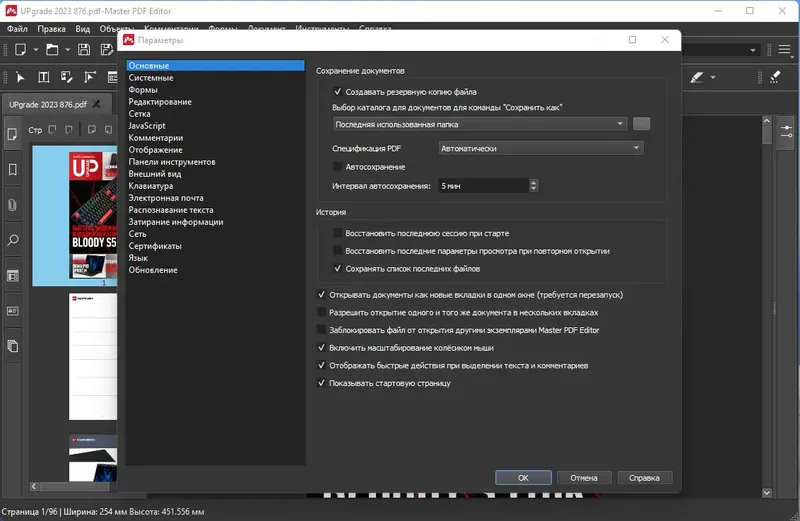Open the Вид menu
Viewport: 800px width, 521px height.
point(82,29)
